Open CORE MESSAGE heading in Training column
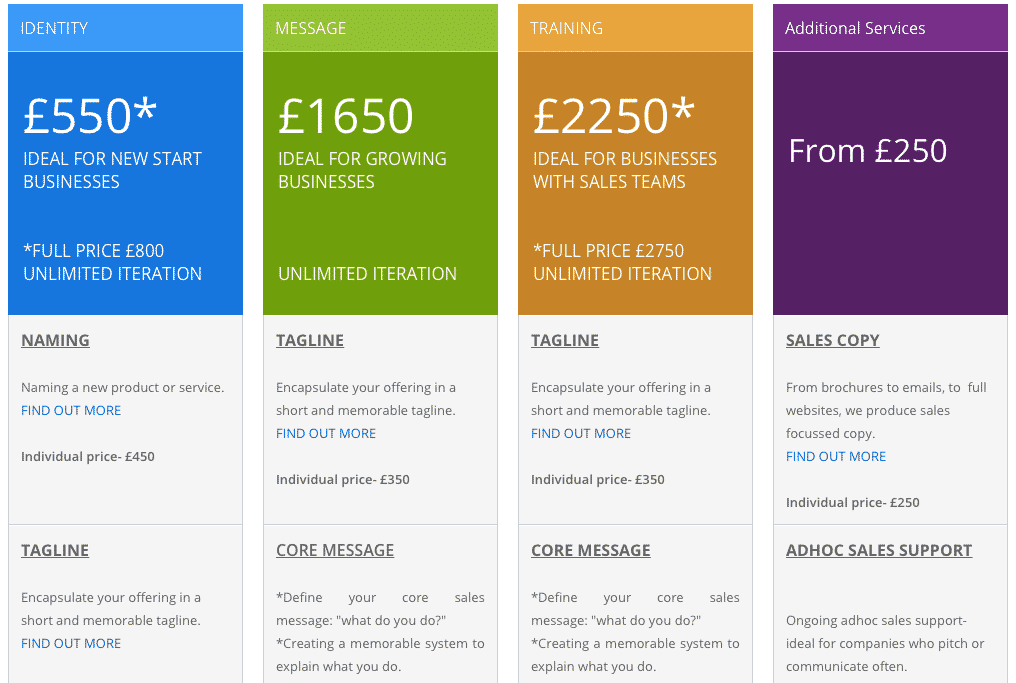Screen dimensions: 1016x683 (591, 550)
